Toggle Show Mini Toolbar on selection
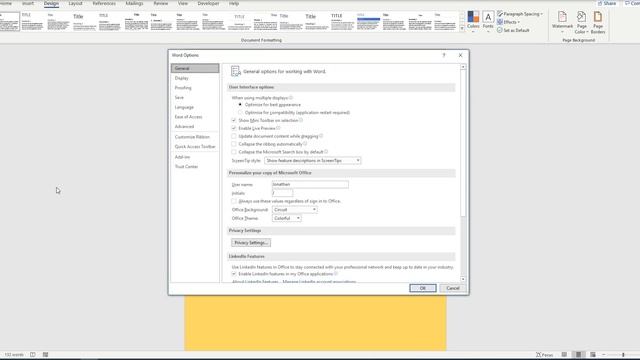The height and width of the screenshot is (360, 640). [x=234, y=120]
